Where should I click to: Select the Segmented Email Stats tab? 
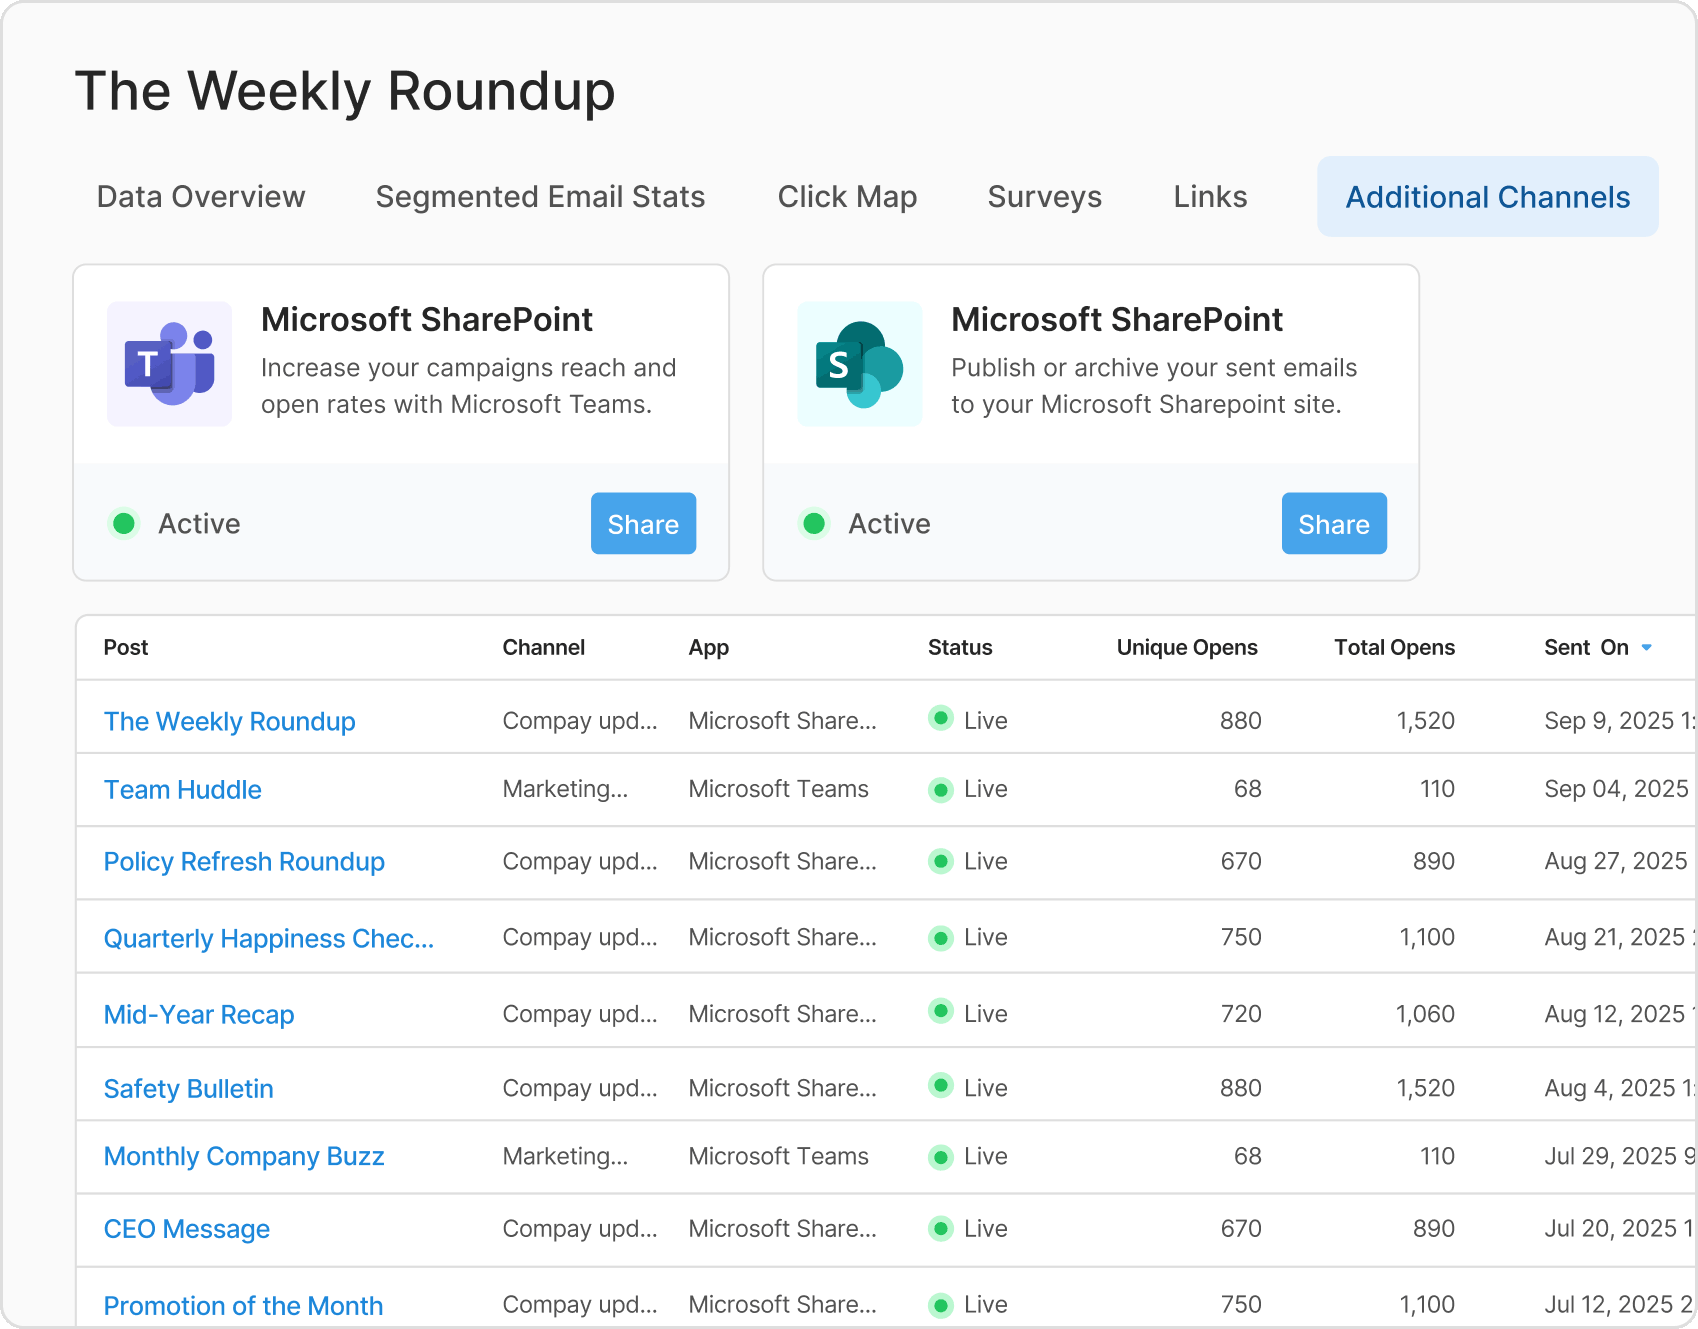(x=540, y=197)
